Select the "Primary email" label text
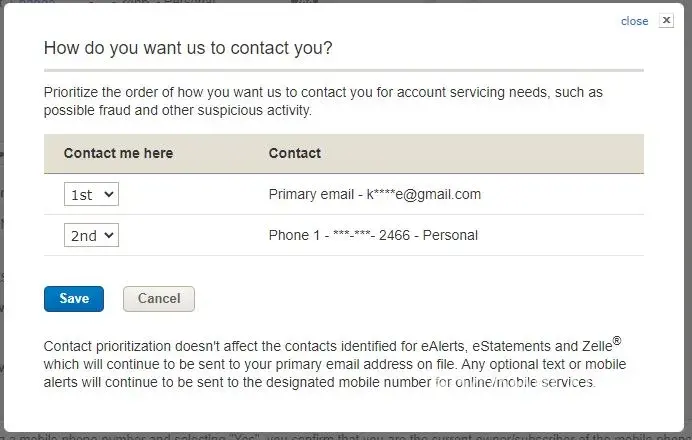This screenshot has width=692, height=440. tap(312, 194)
